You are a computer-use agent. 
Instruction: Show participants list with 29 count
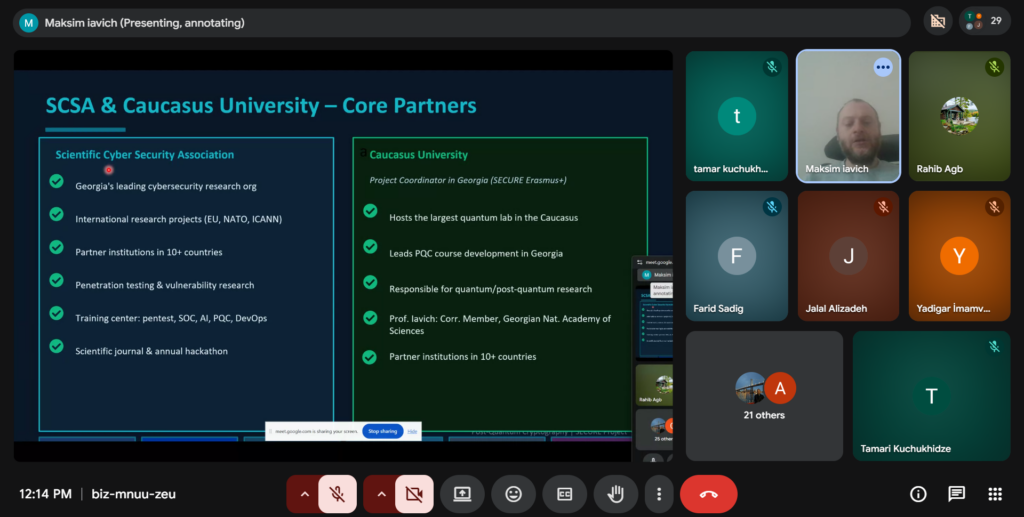point(985,21)
